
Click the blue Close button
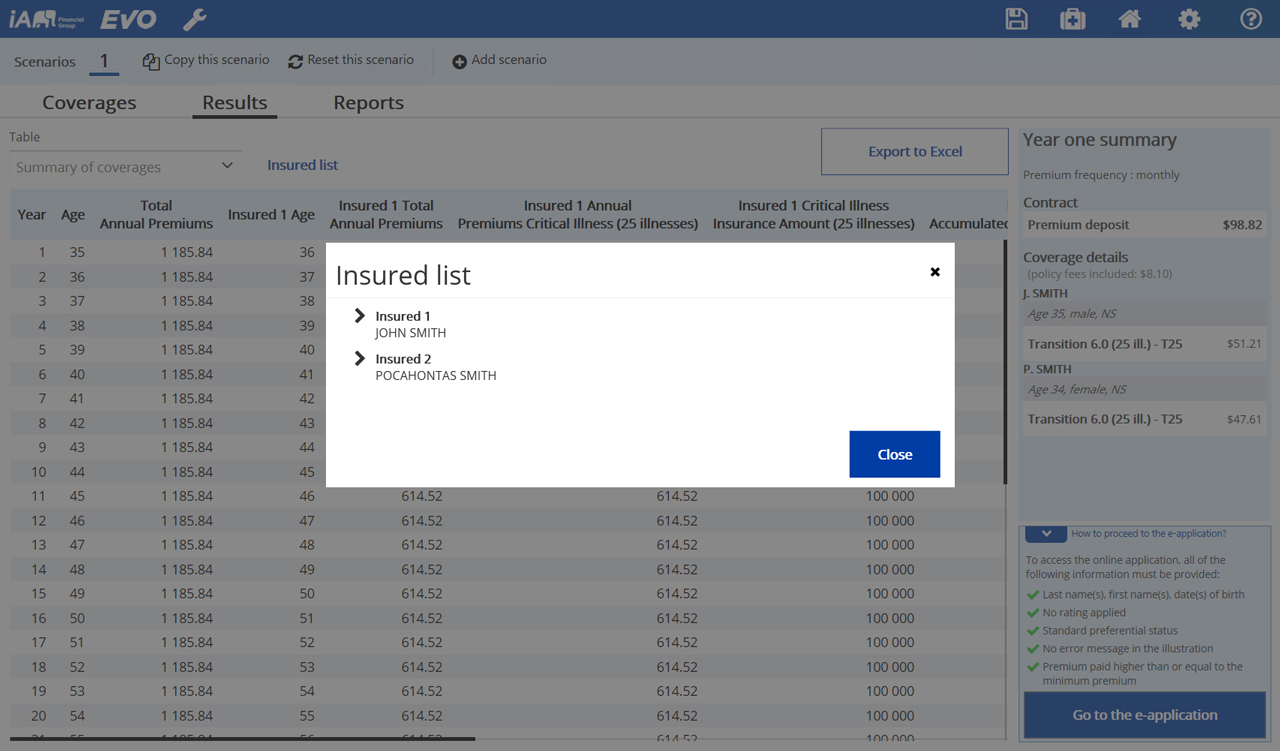point(895,454)
